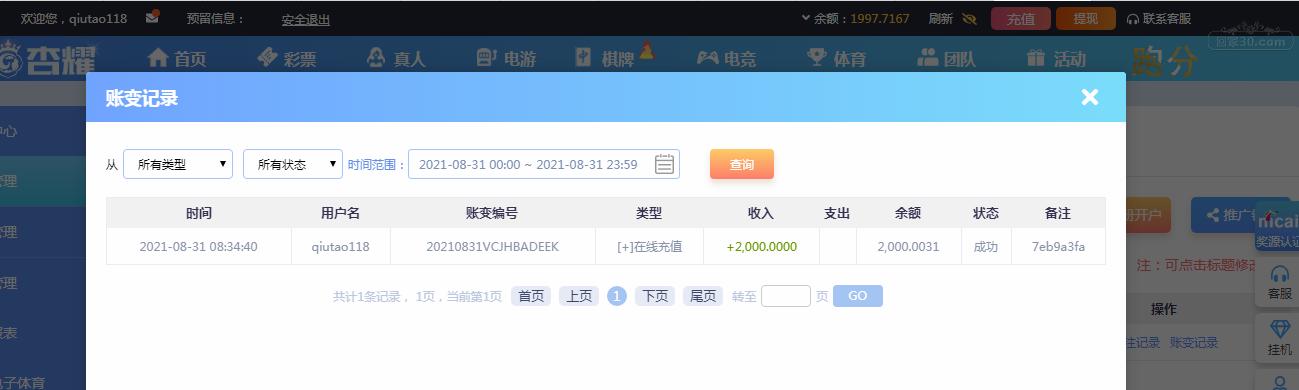Click the 充值 recharge button
1299x390 pixels.
tap(1021, 18)
